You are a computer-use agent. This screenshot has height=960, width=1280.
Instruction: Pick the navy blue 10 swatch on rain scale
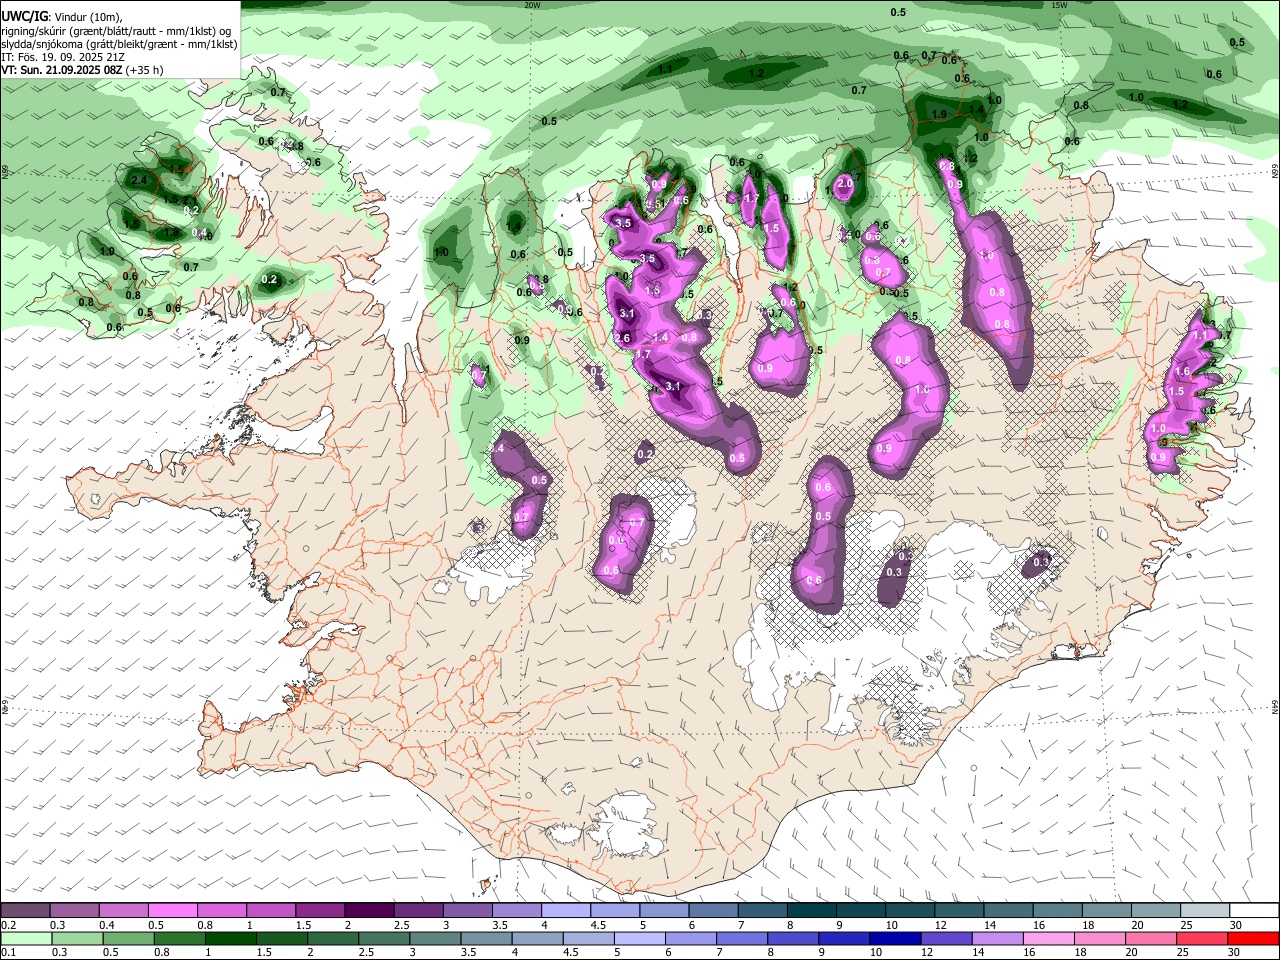[x=896, y=939]
